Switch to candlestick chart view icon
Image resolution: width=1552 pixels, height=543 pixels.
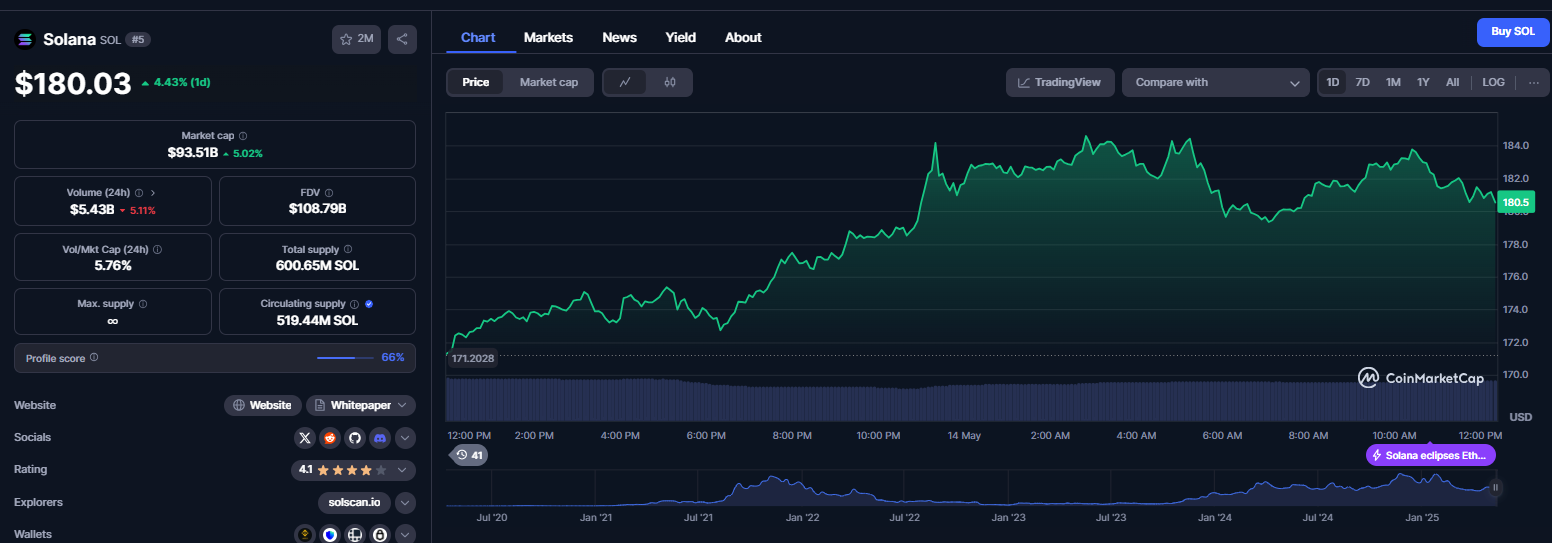[670, 82]
